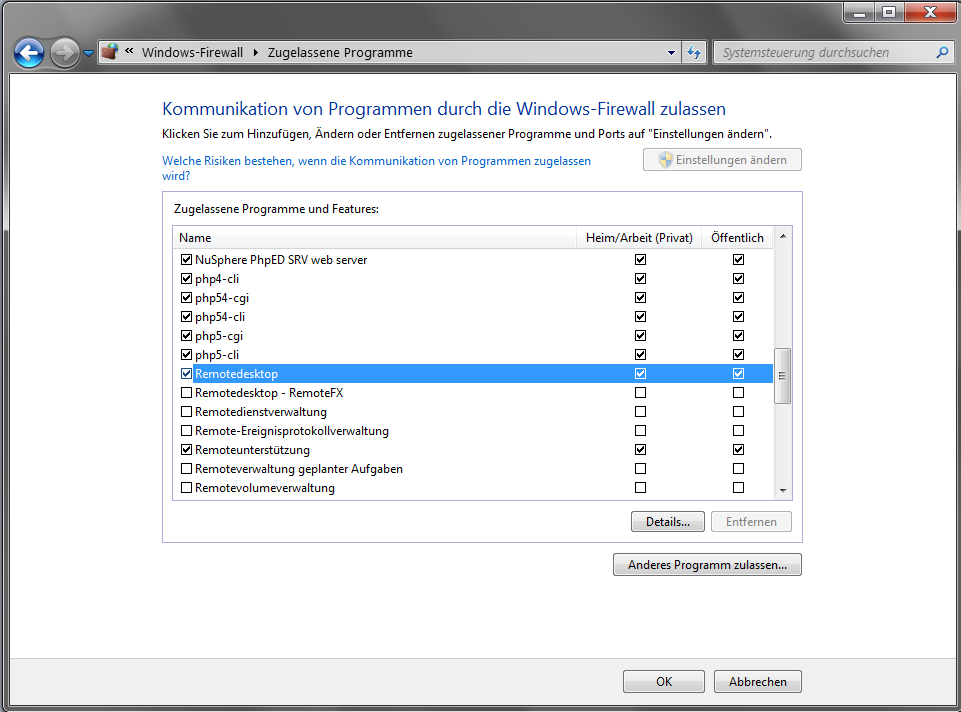Expand the address bar history dropdown
Screen dimensions: 961x712
[x=671, y=53]
